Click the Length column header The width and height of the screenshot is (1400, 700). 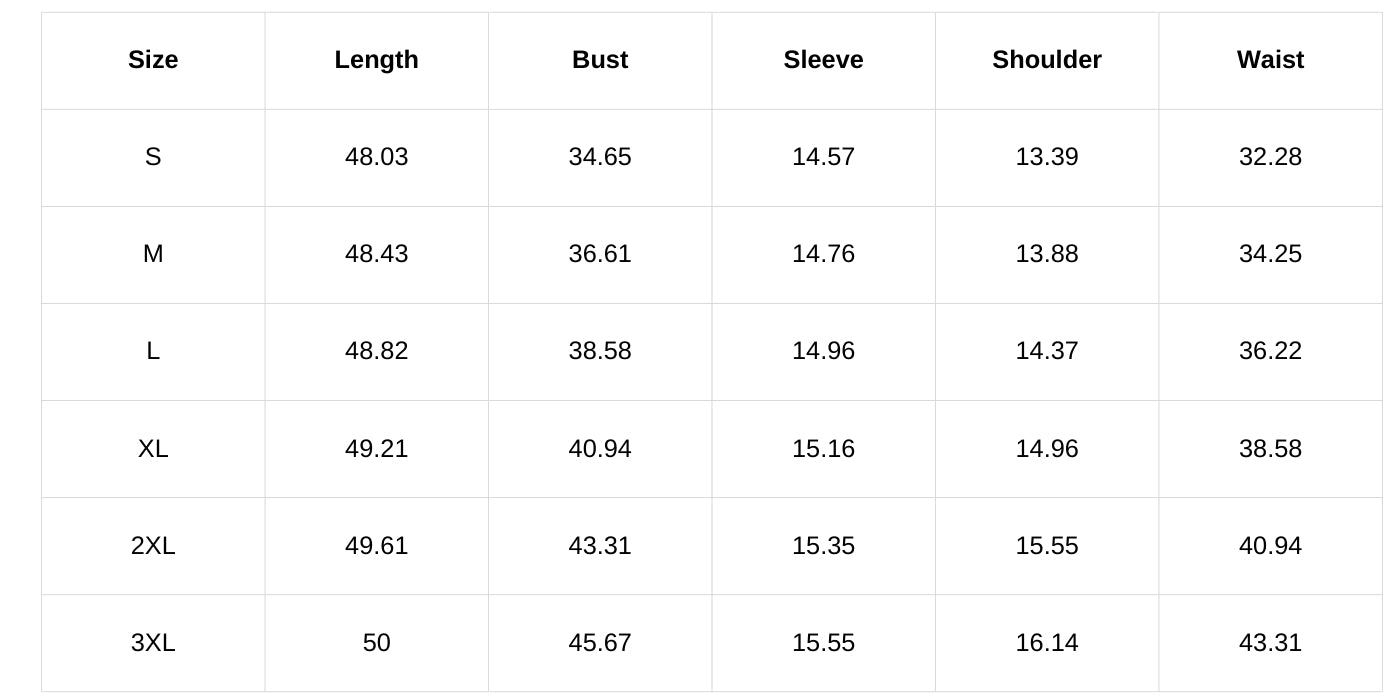376,60
